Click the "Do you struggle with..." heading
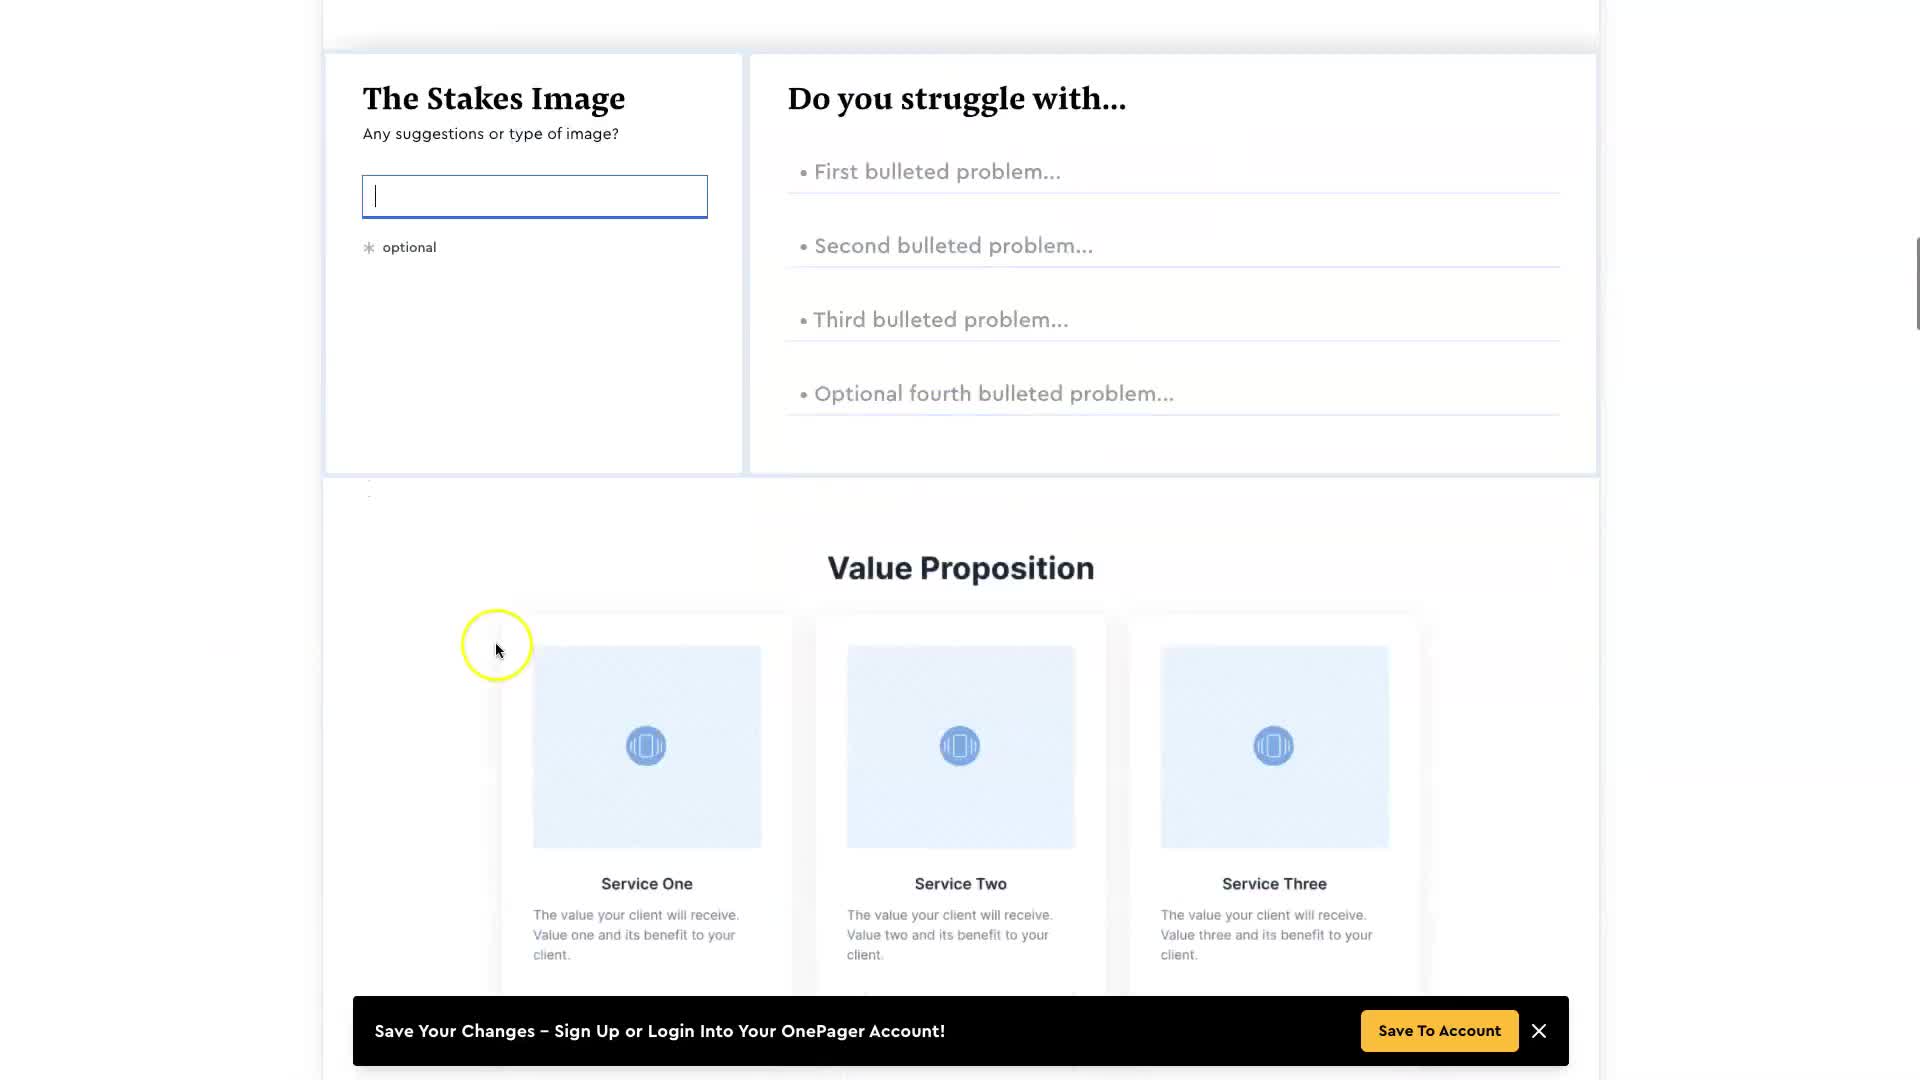The width and height of the screenshot is (1920, 1080). [956, 99]
